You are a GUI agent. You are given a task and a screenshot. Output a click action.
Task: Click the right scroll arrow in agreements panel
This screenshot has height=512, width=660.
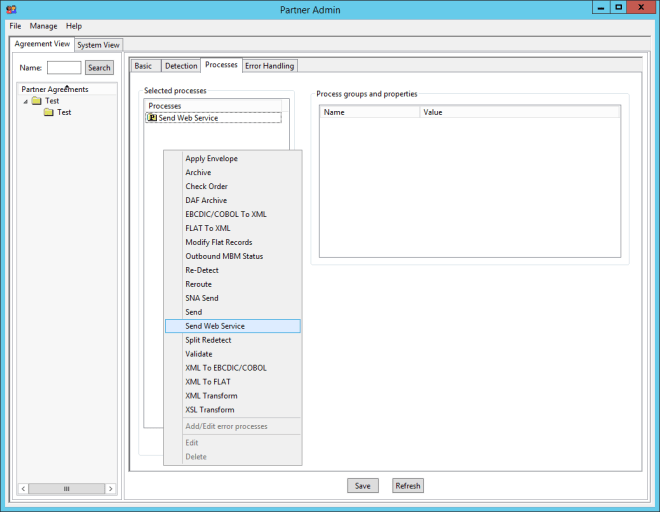(111, 489)
